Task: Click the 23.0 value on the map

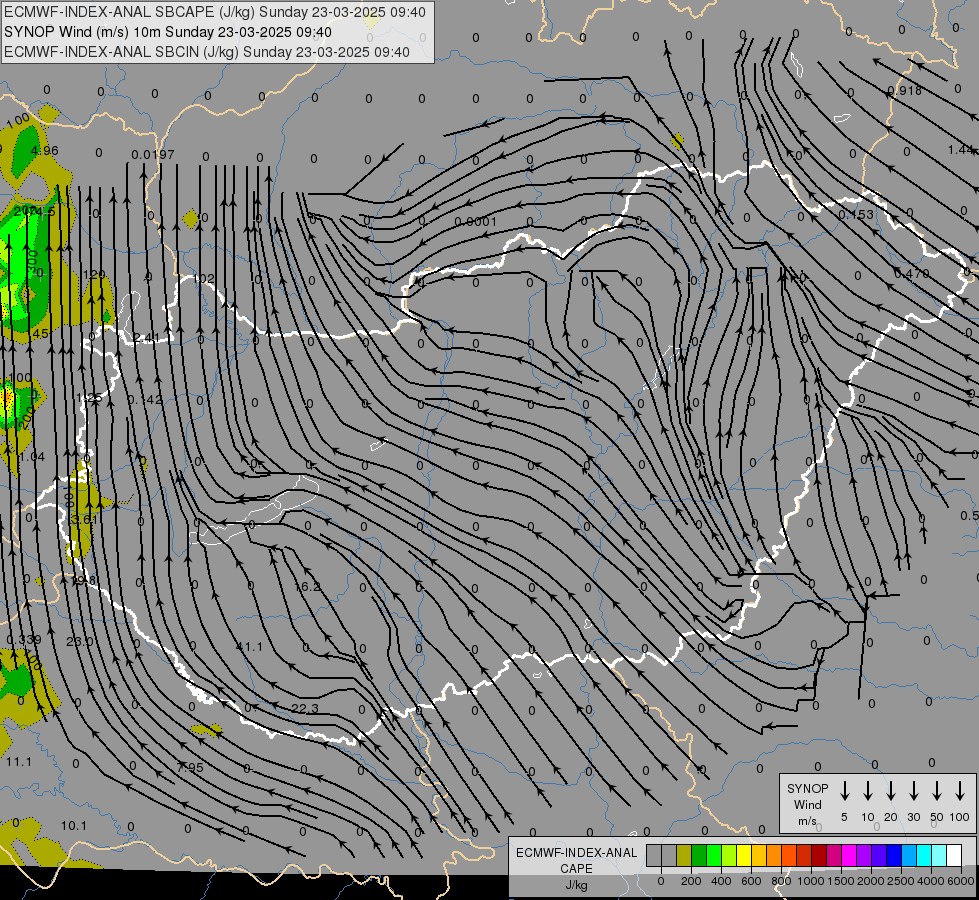Action: [80, 641]
